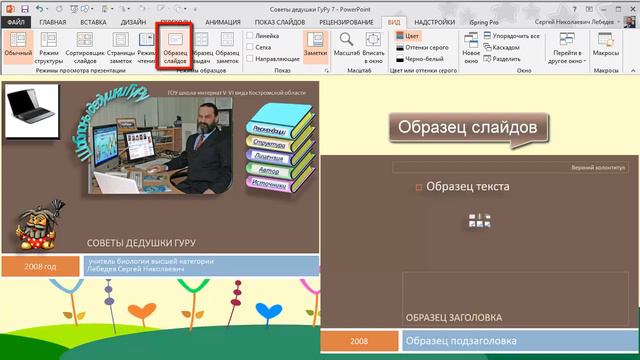The width and height of the screenshot is (640, 360).
Task: Switch to the ДИЗАЙН tab
Action: click(133, 22)
